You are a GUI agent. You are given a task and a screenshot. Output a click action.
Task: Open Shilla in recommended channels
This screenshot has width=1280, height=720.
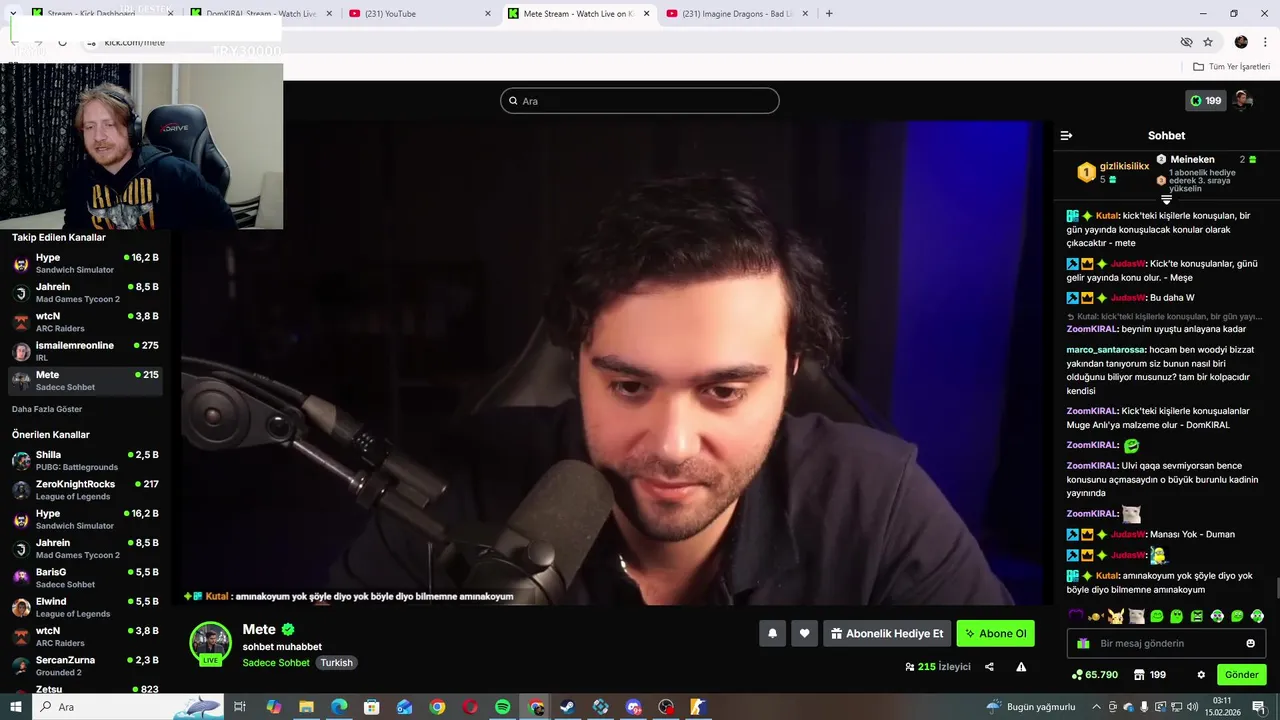coord(86,461)
